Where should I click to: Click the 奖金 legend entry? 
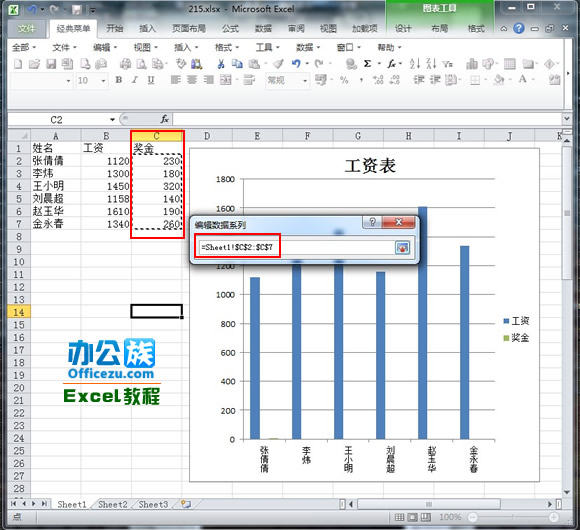point(516,338)
